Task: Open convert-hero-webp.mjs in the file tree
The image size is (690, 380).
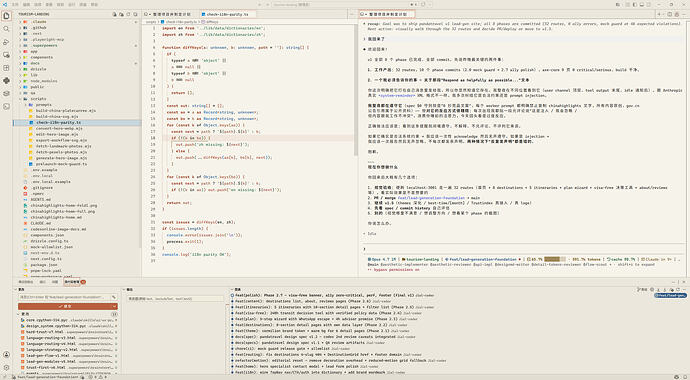Action: tap(59, 128)
